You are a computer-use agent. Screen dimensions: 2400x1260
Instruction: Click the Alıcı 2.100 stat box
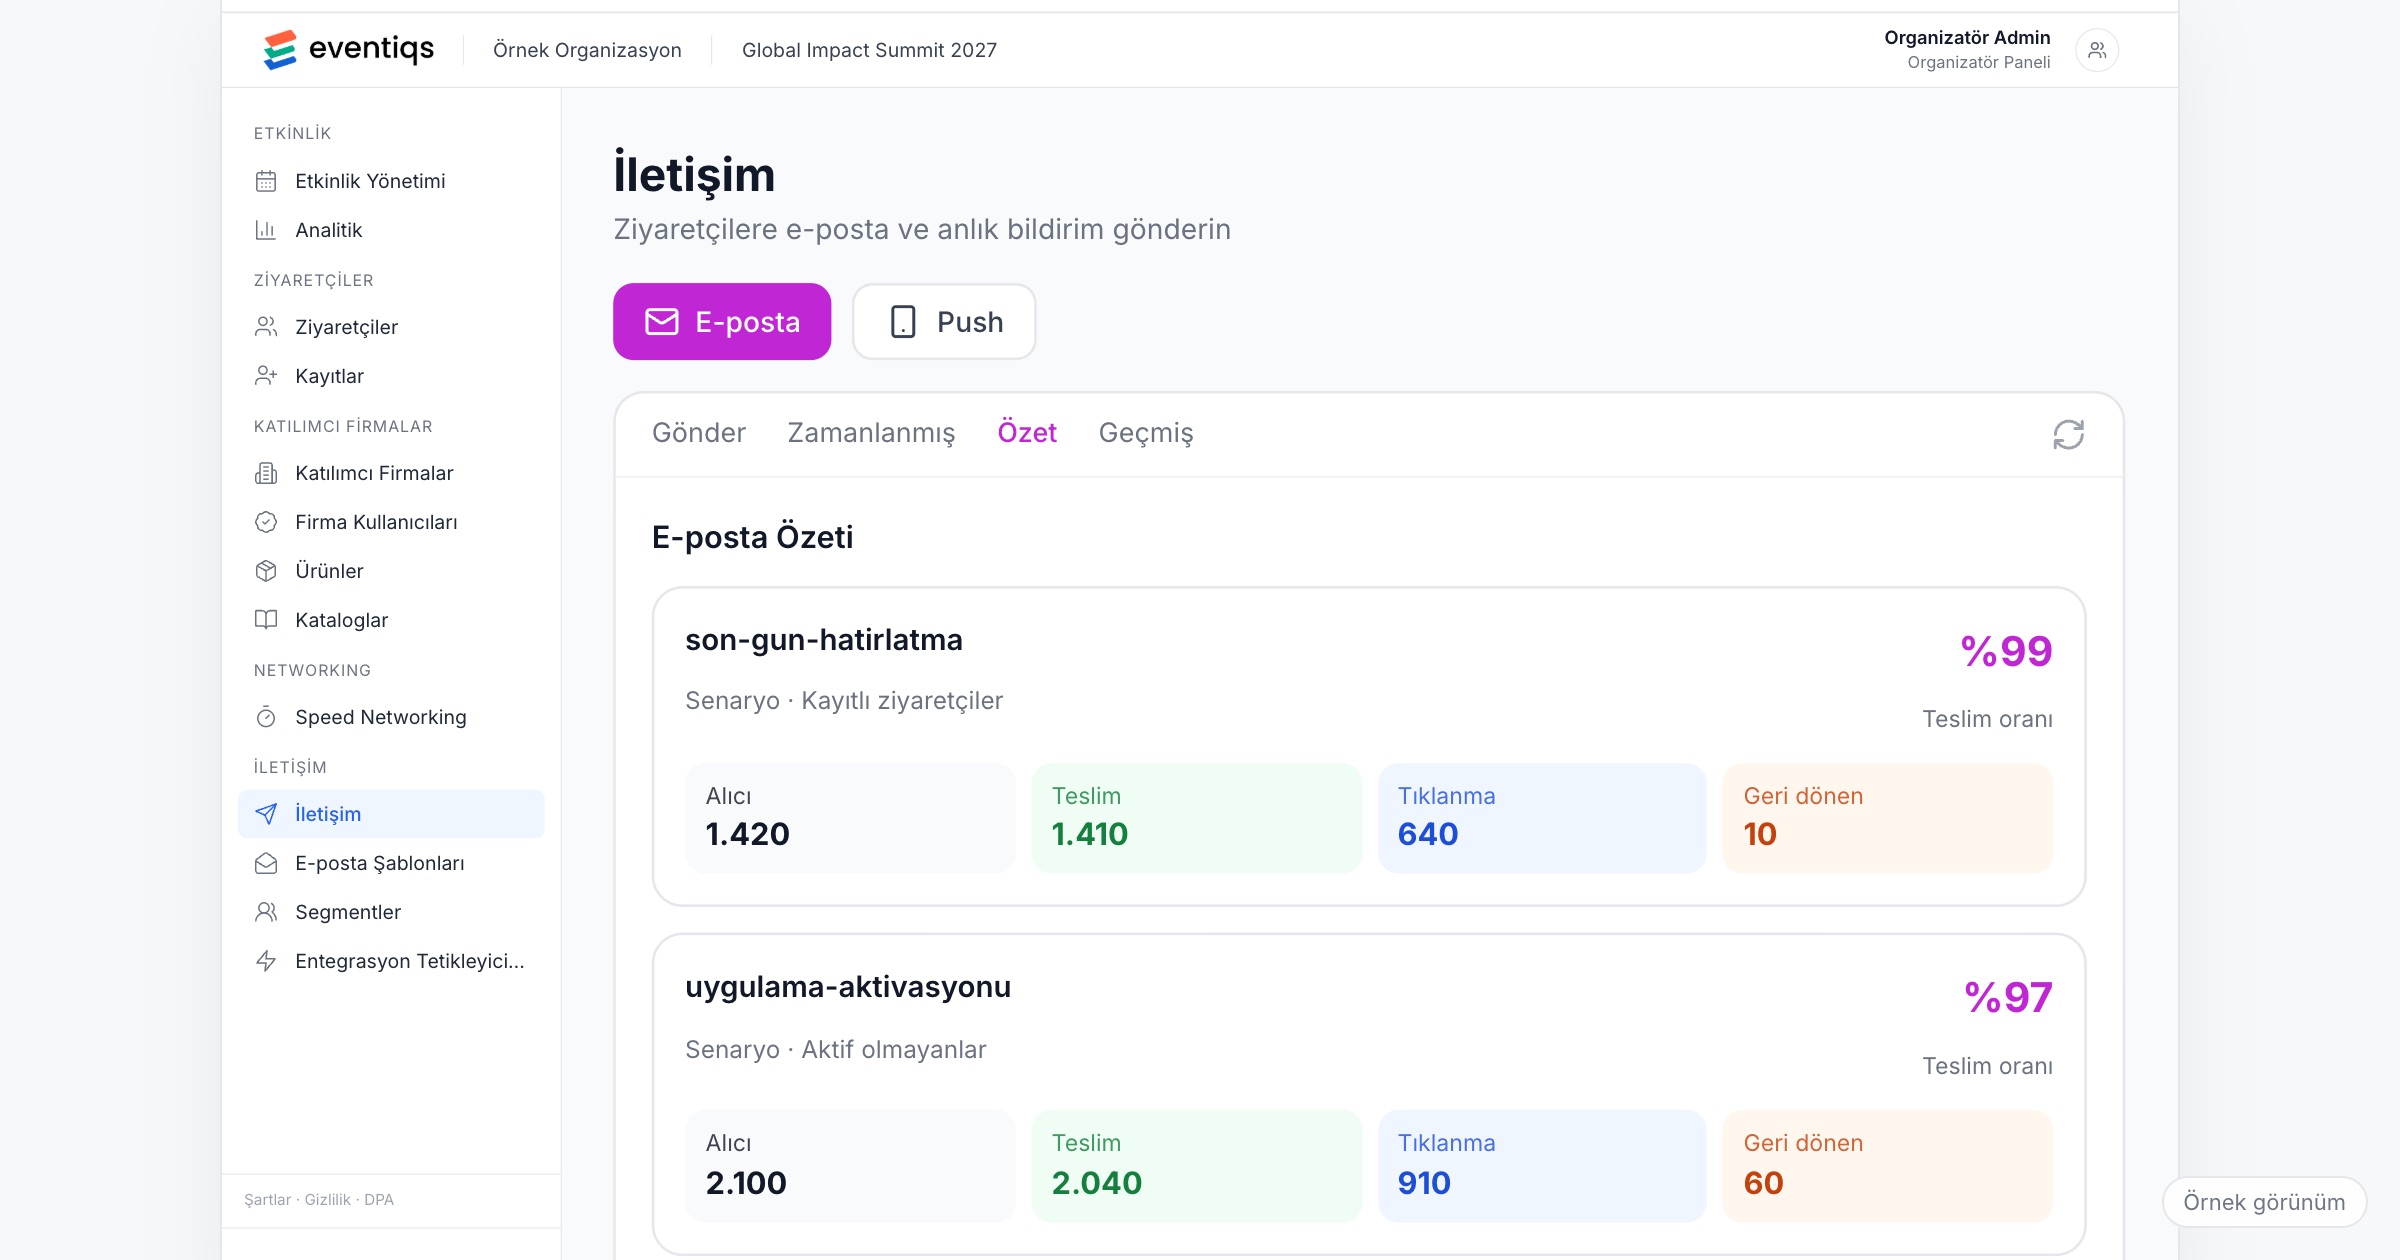pyautogui.click(x=850, y=1166)
